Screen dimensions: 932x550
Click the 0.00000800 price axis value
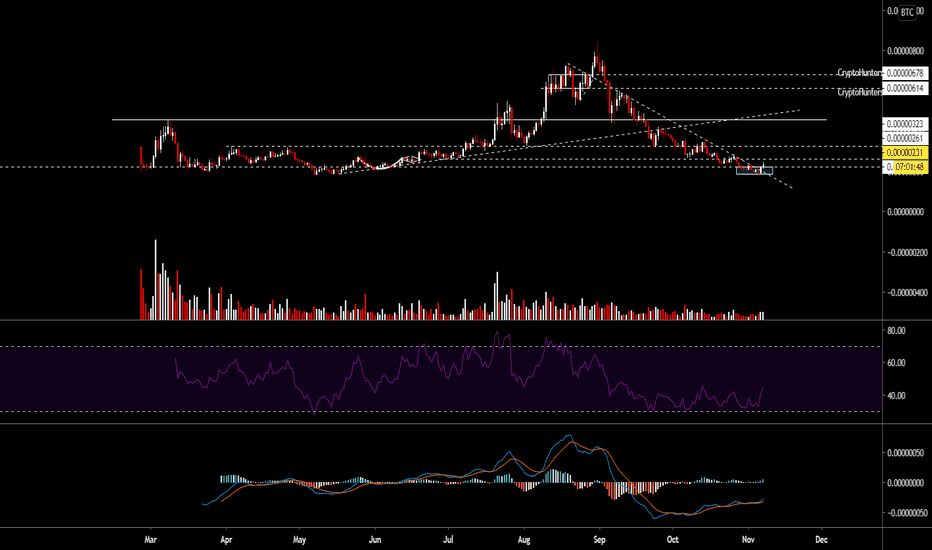tap(905, 51)
